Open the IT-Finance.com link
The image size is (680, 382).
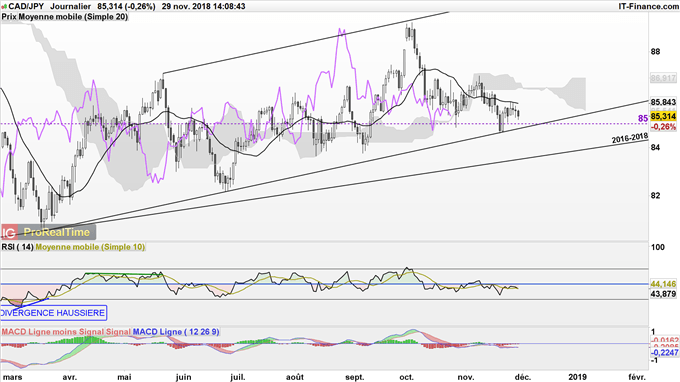[649, 6]
